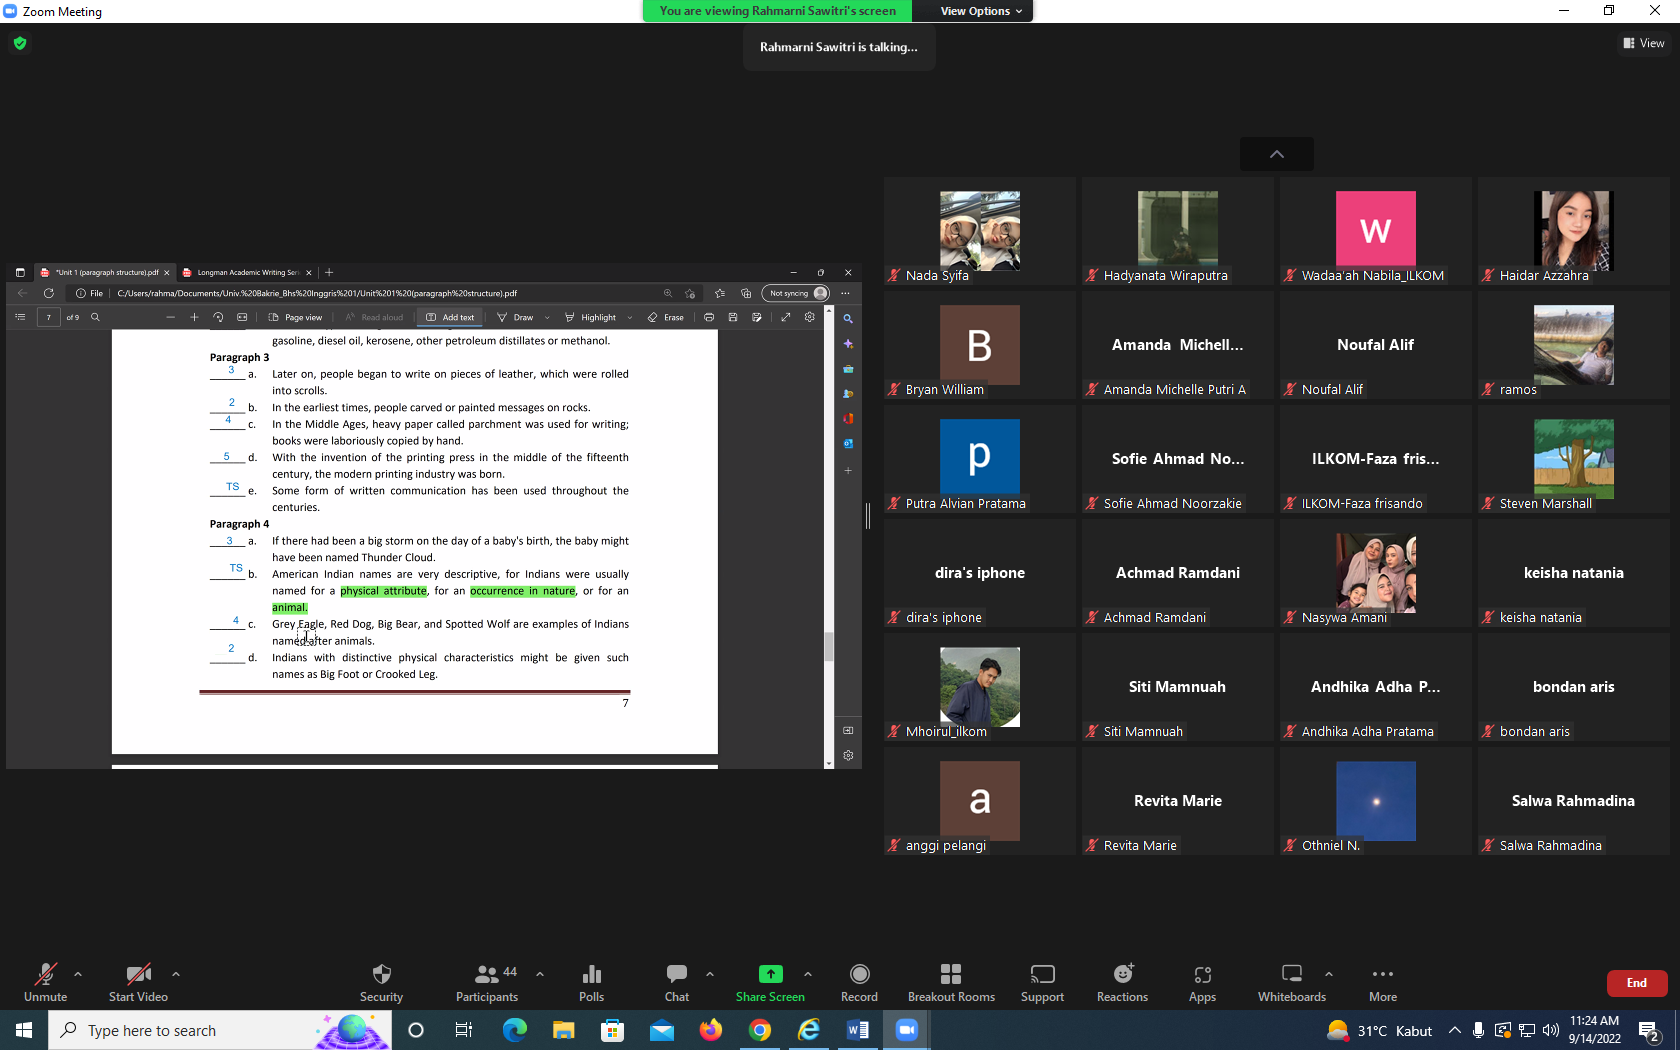1680x1050 pixels.
Task: Open the Chat panel icon
Action: pos(677,974)
